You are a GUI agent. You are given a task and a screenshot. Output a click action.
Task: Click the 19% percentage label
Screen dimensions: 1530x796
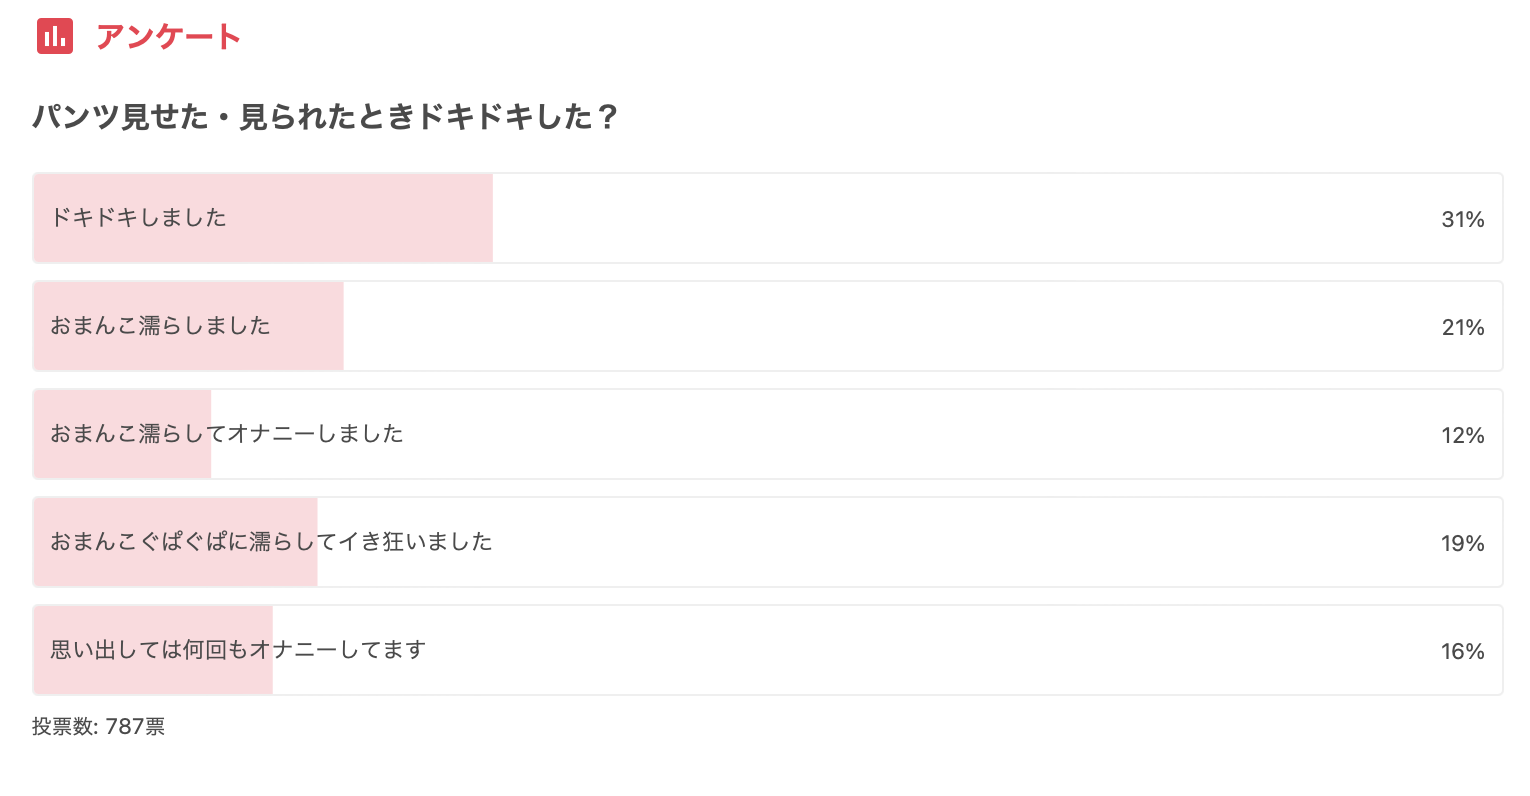pos(1462,543)
